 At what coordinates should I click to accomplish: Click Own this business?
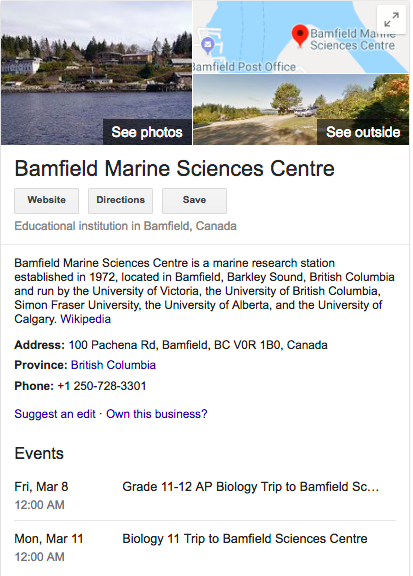157,414
